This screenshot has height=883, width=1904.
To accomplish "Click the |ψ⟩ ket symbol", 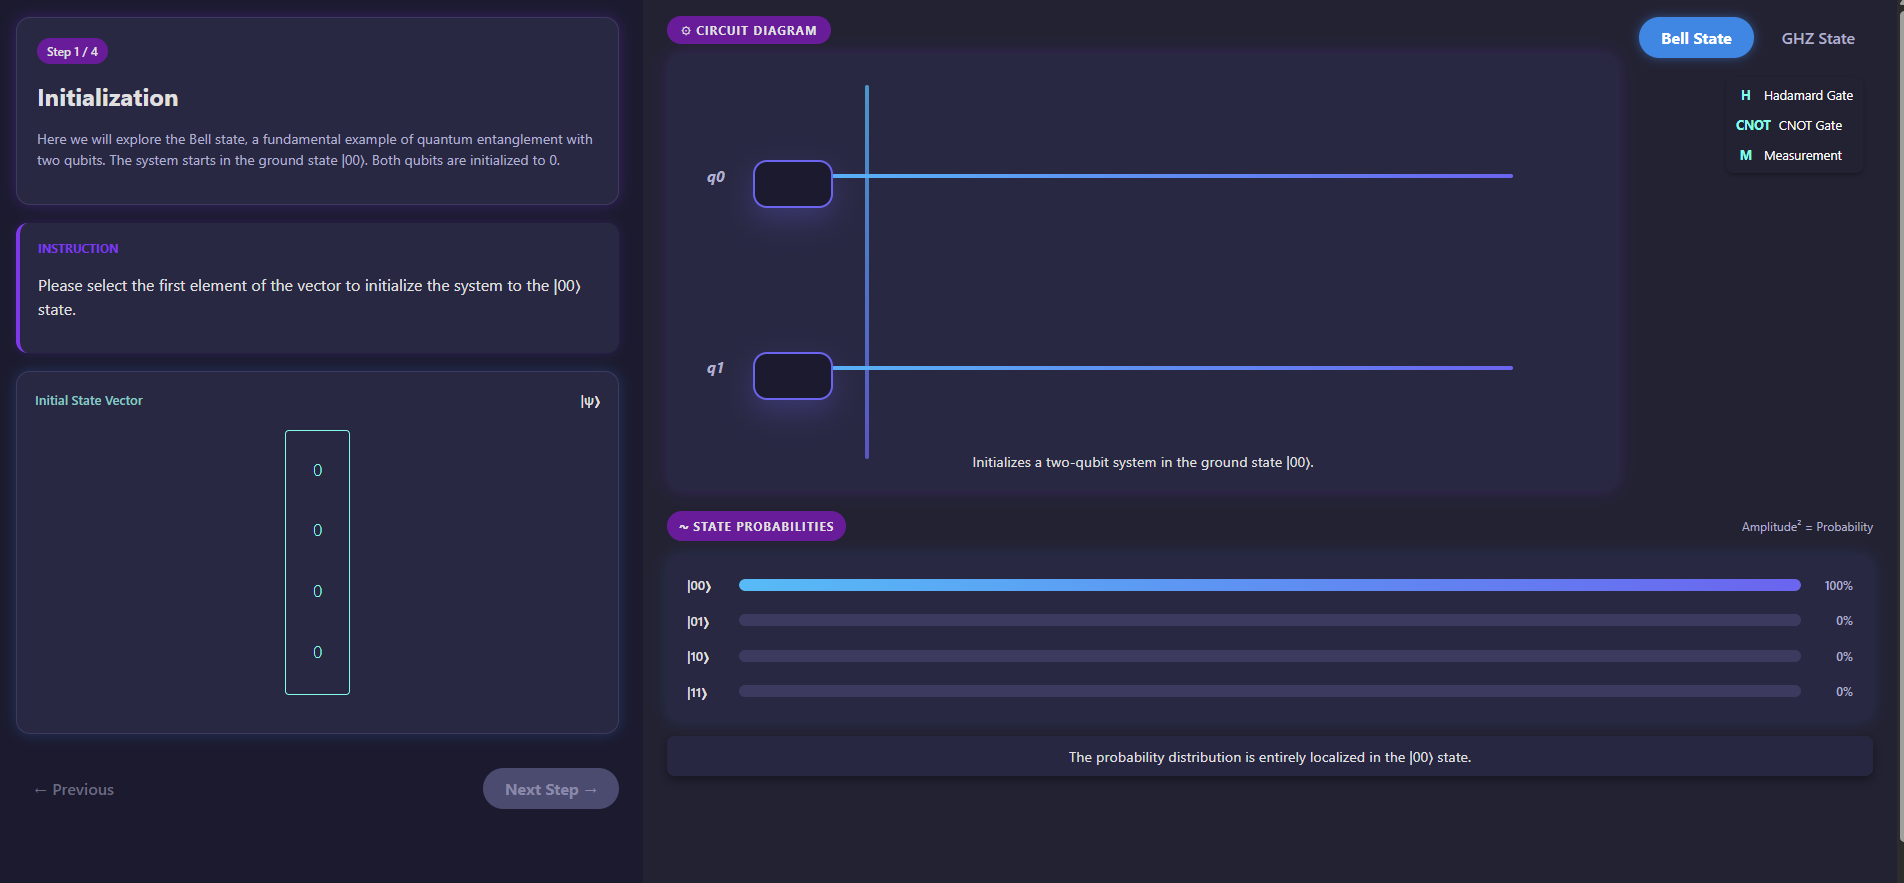I will 590,401.
